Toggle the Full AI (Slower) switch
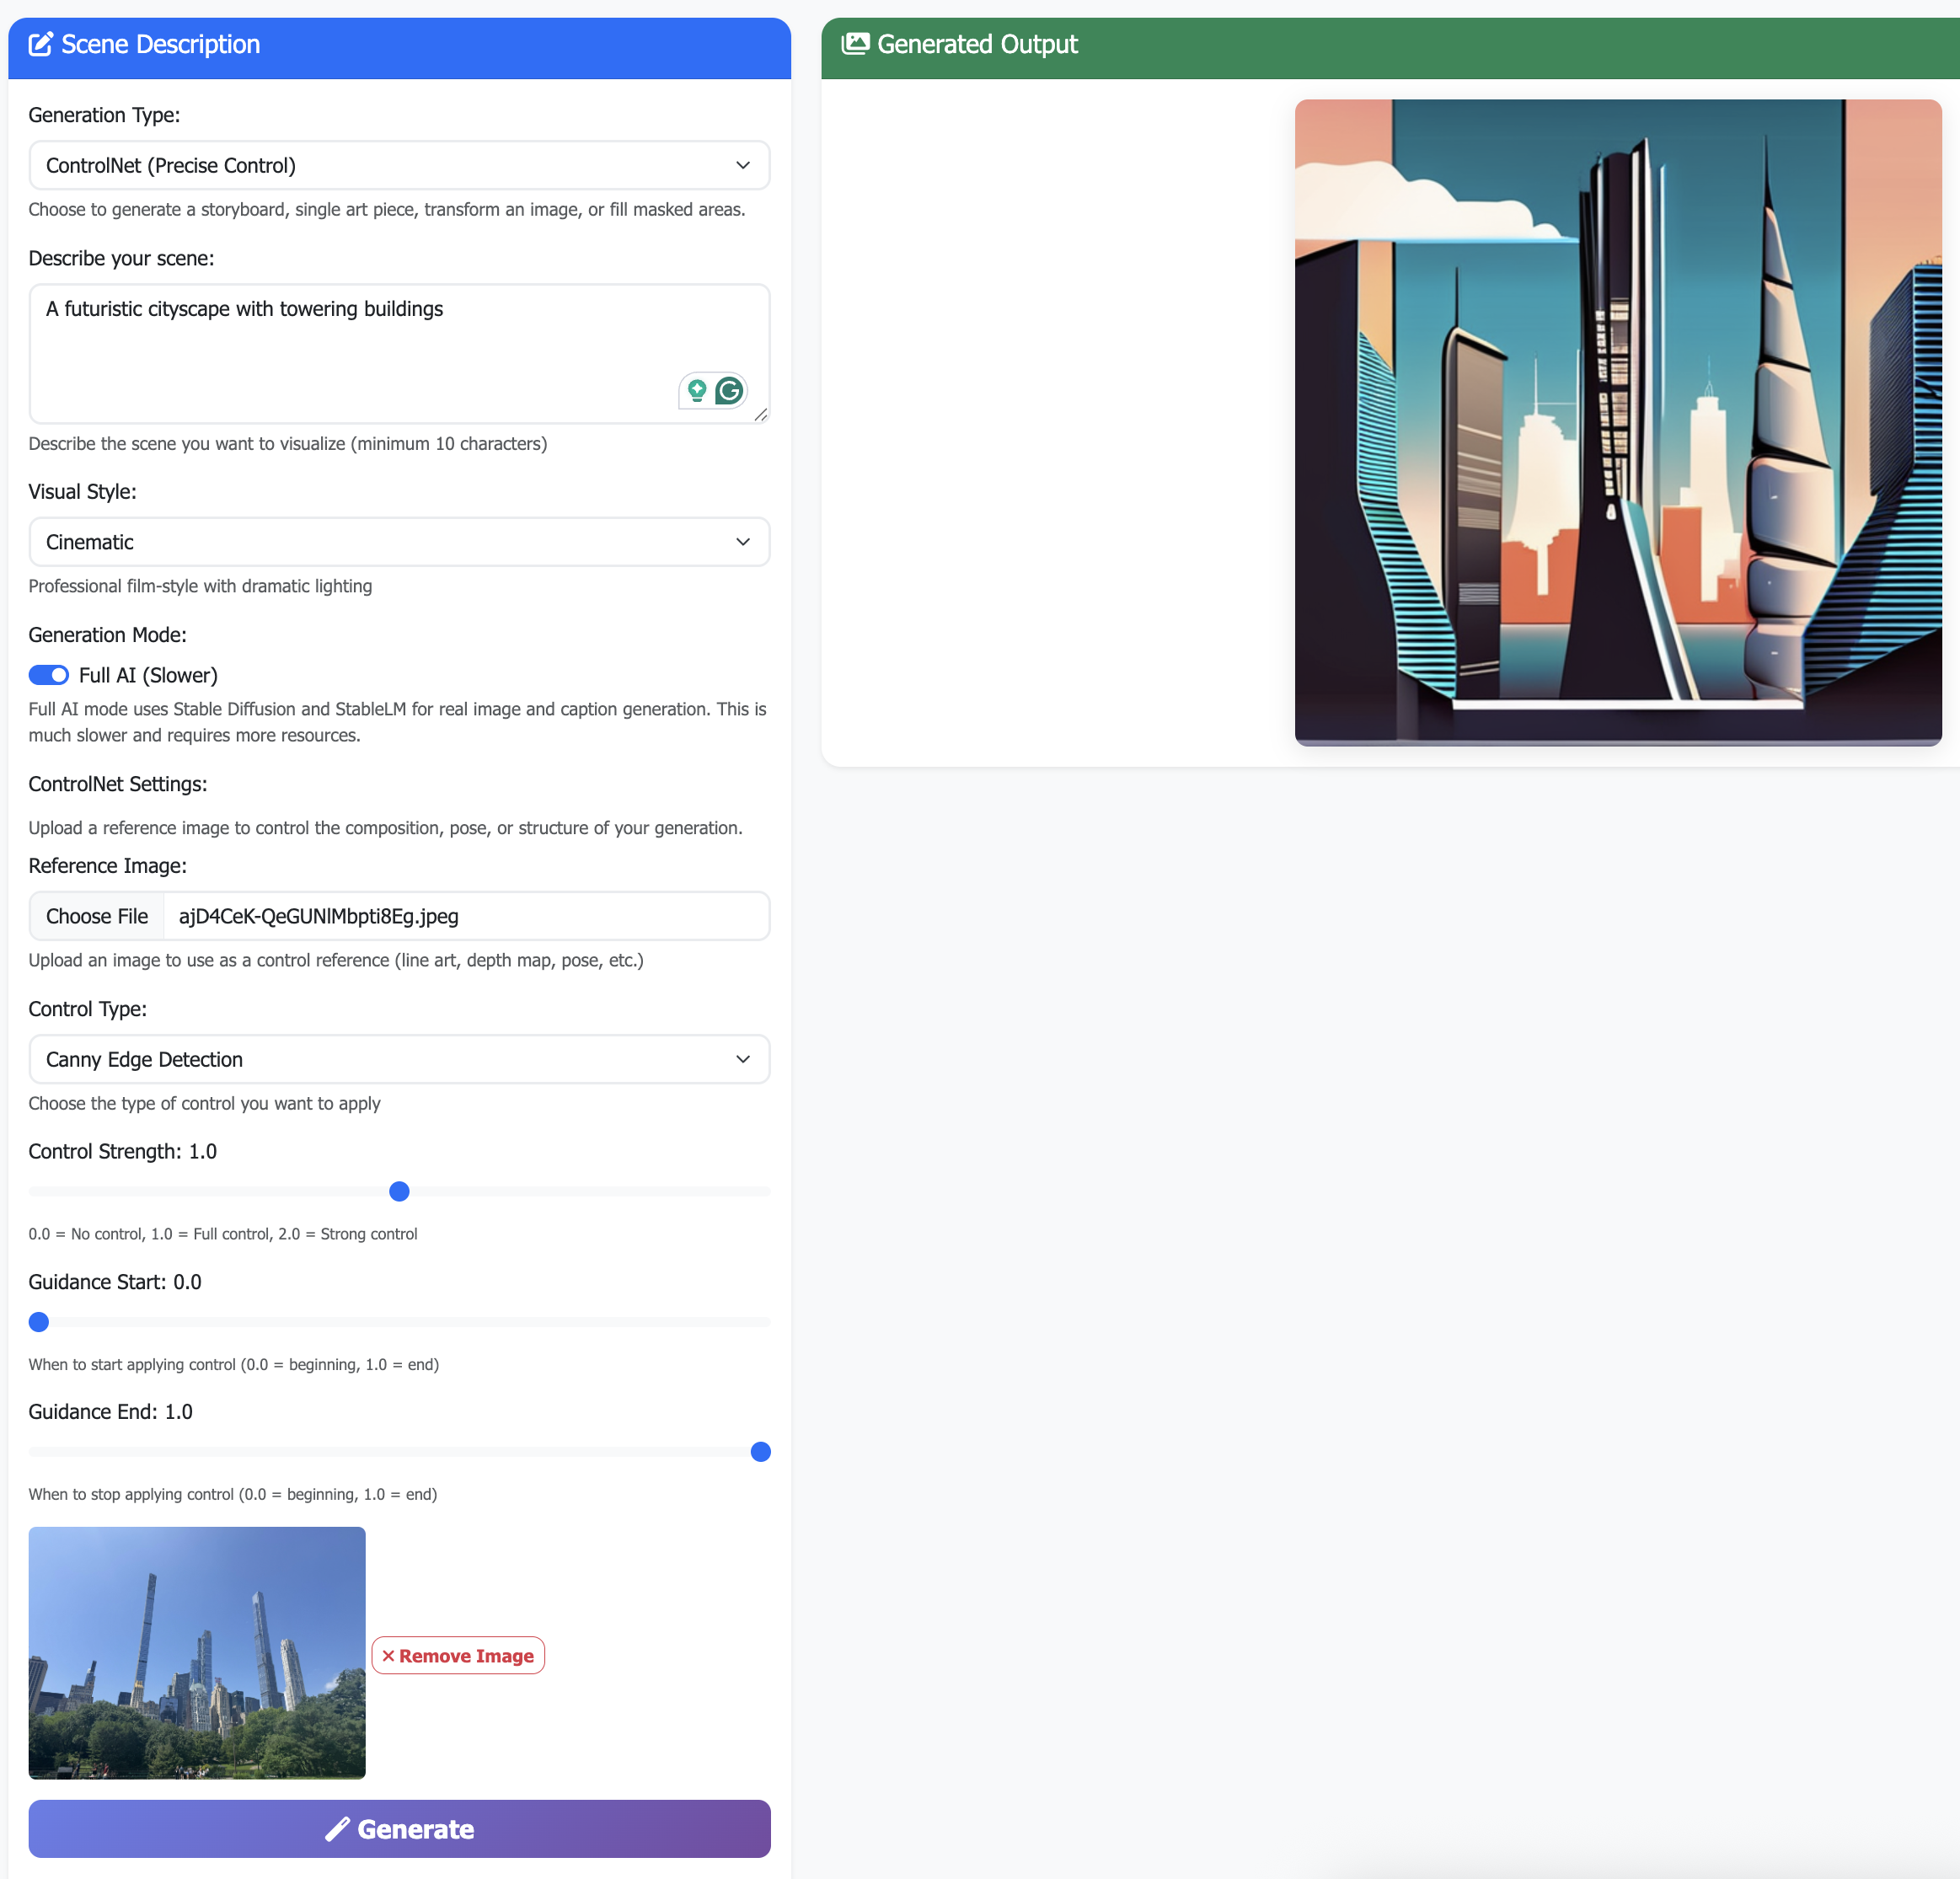Image resolution: width=1960 pixels, height=1879 pixels. (48, 675)
